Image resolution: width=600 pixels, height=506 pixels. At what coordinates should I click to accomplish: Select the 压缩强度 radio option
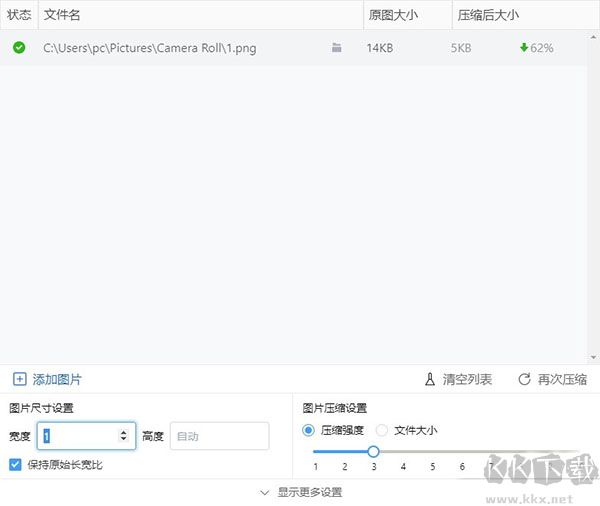[x=308, y=430]
